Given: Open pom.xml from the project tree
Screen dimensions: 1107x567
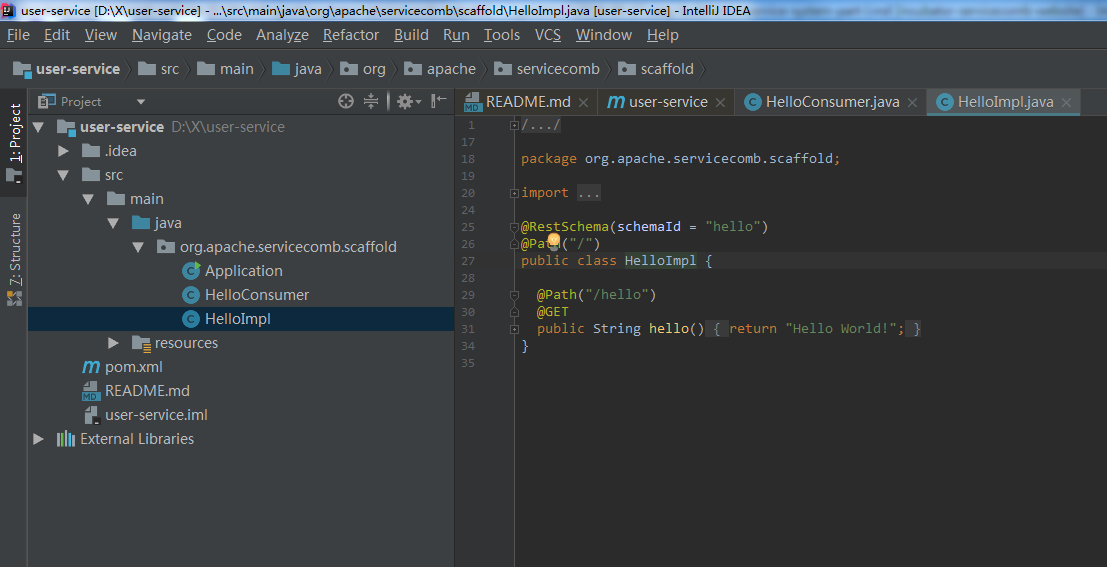Looking at the screenshot, I should [x=134, y=367].
